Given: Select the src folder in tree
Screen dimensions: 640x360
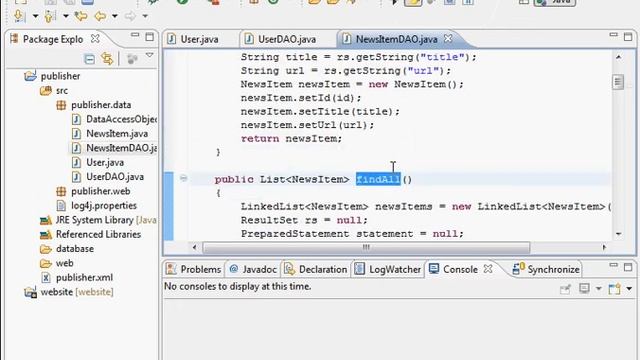Looking at the screenshot, I should click(x=62, y=91).
